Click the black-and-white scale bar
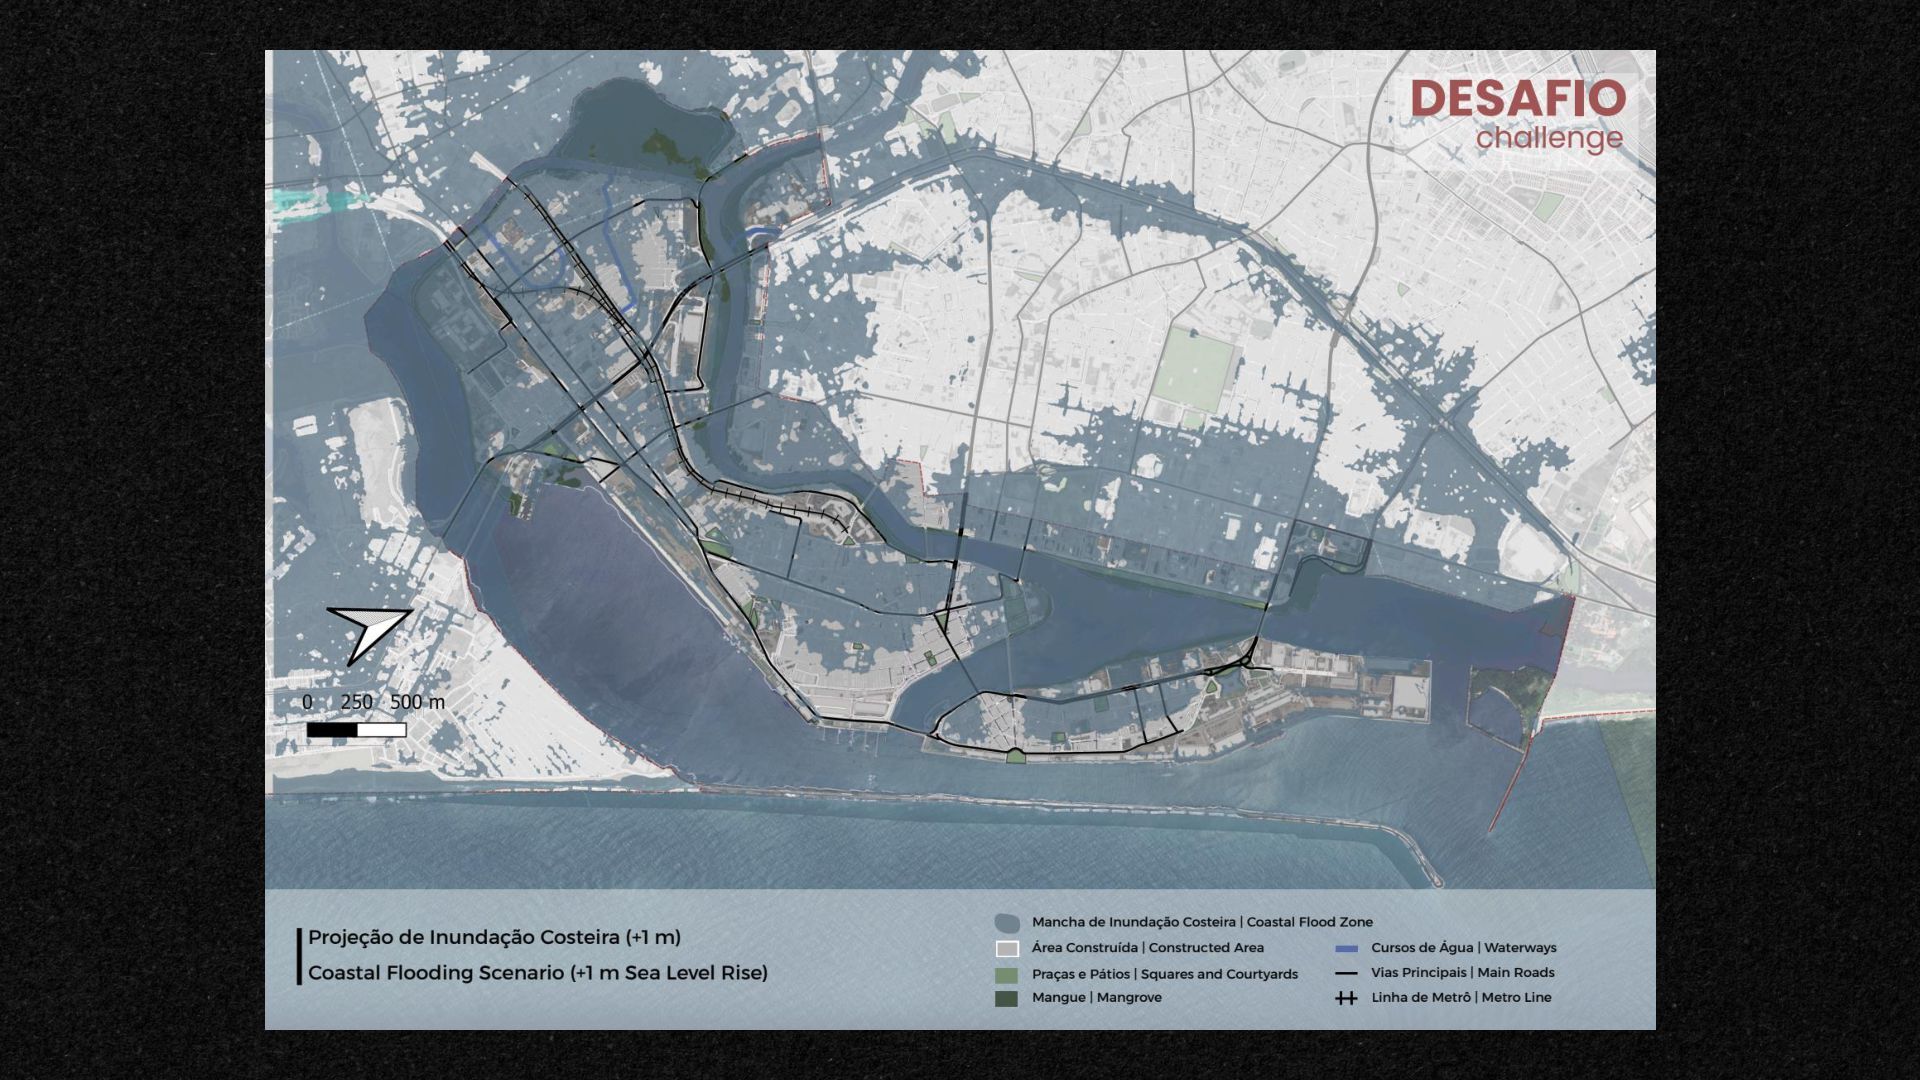1920x1080 pixels. pyautogui.click(x=356, y=730)
